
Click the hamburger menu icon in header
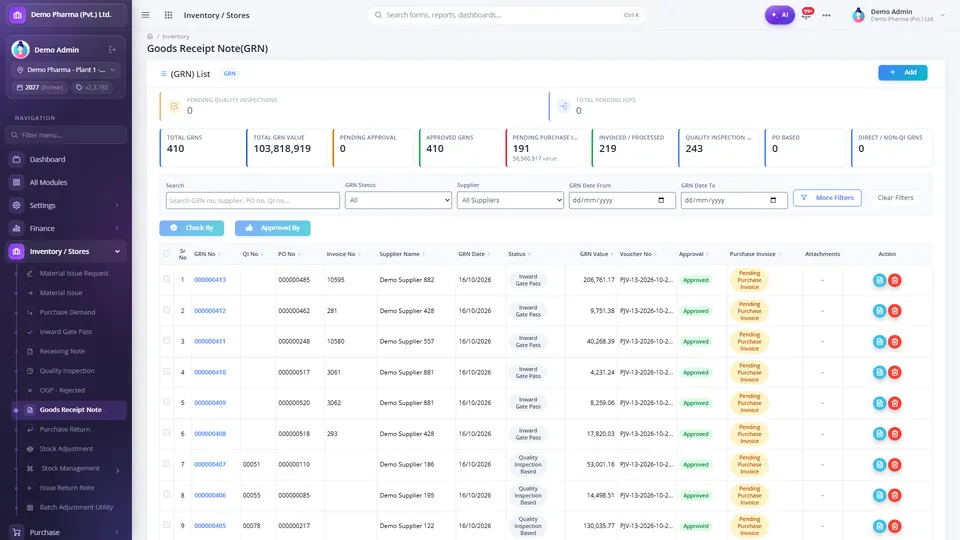pyautogui.click(x=145, y=15)
